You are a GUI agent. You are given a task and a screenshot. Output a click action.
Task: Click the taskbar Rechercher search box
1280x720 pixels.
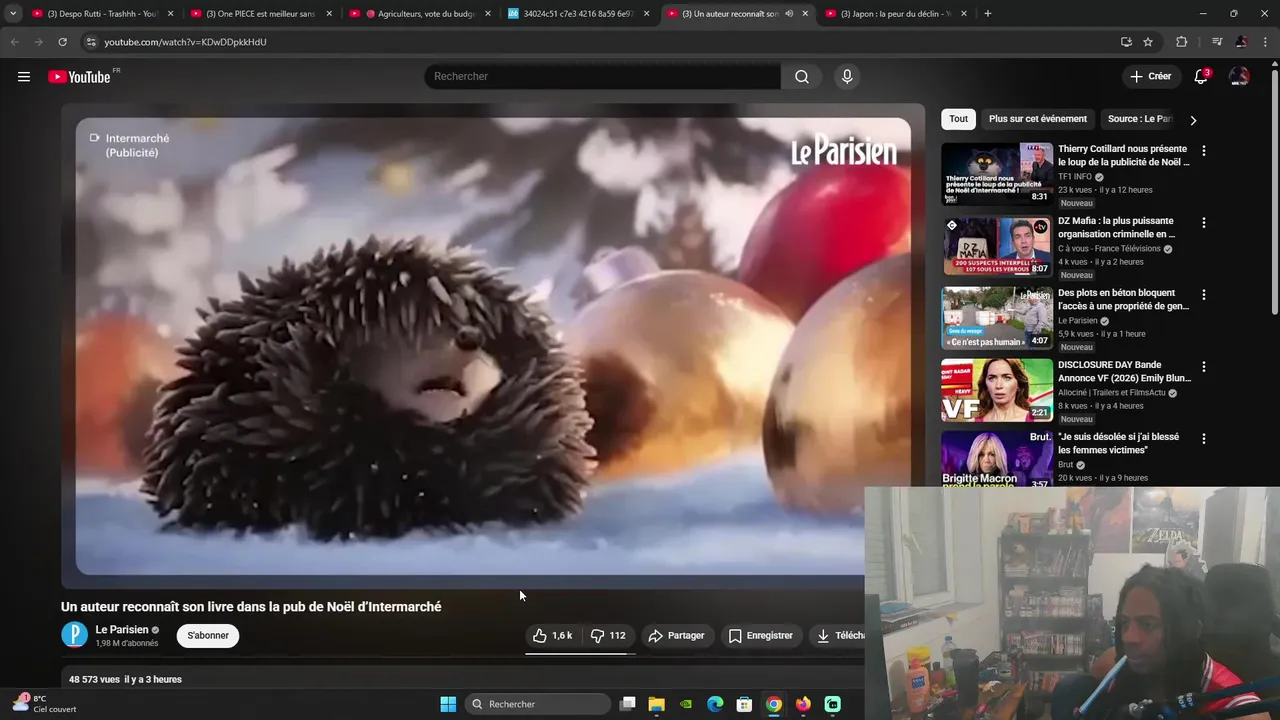point(538,704)
